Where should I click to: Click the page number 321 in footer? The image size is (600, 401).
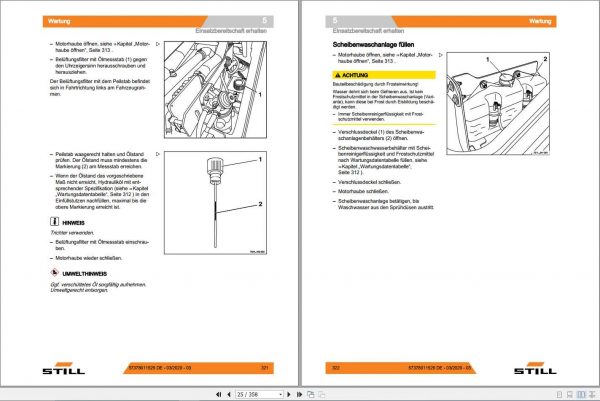(x=264, y=368)
